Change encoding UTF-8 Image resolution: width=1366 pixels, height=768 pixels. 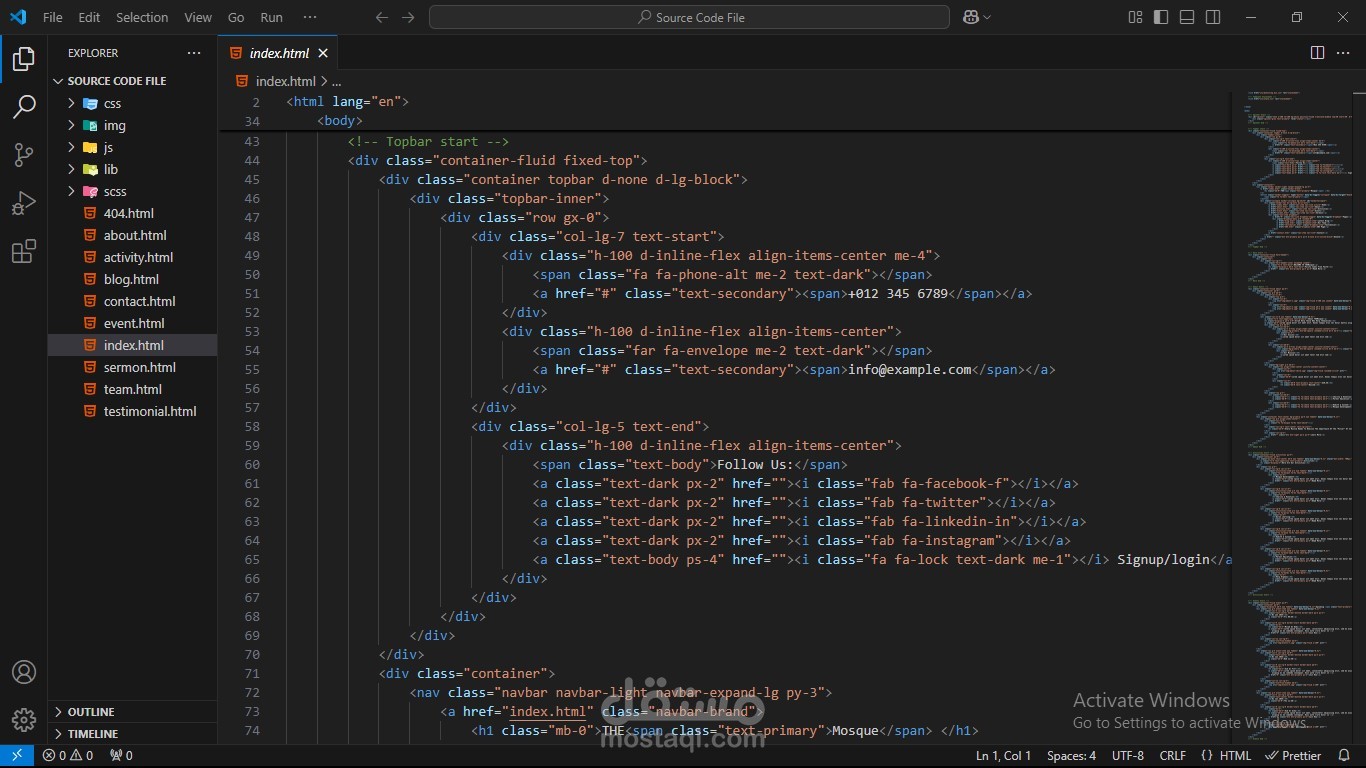1128,756
